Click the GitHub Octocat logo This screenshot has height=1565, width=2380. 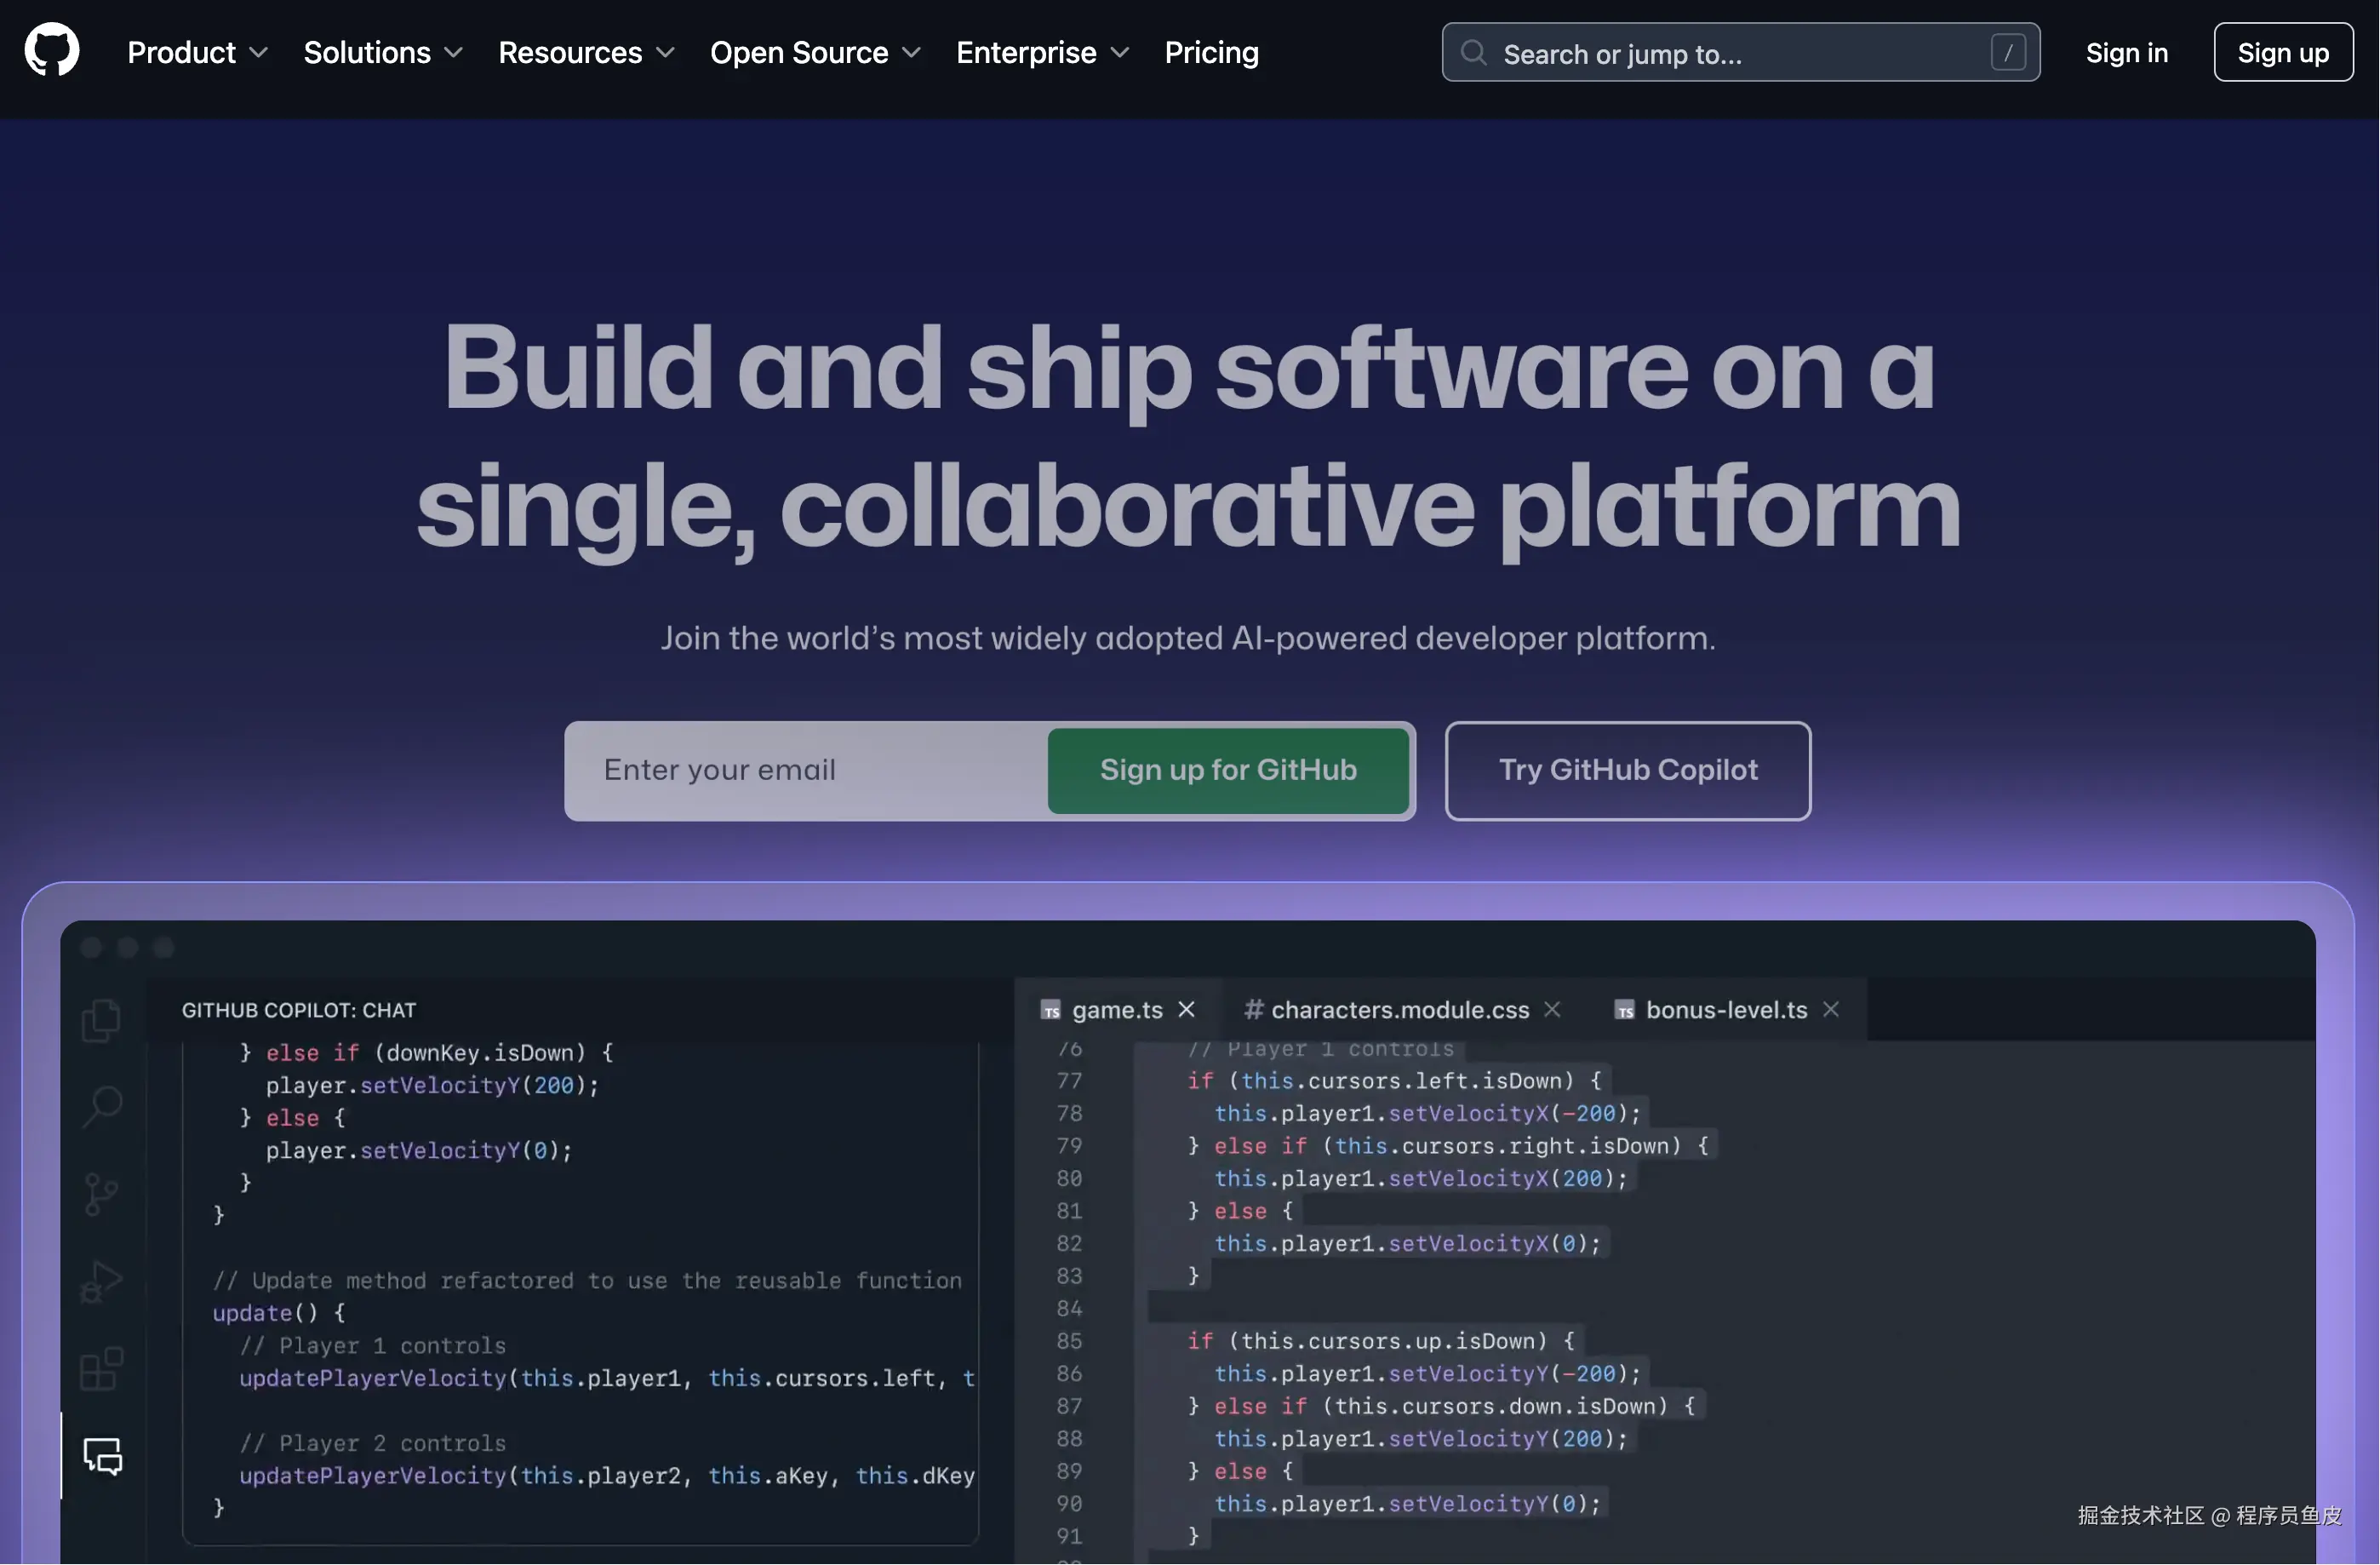tap(51, 51)
